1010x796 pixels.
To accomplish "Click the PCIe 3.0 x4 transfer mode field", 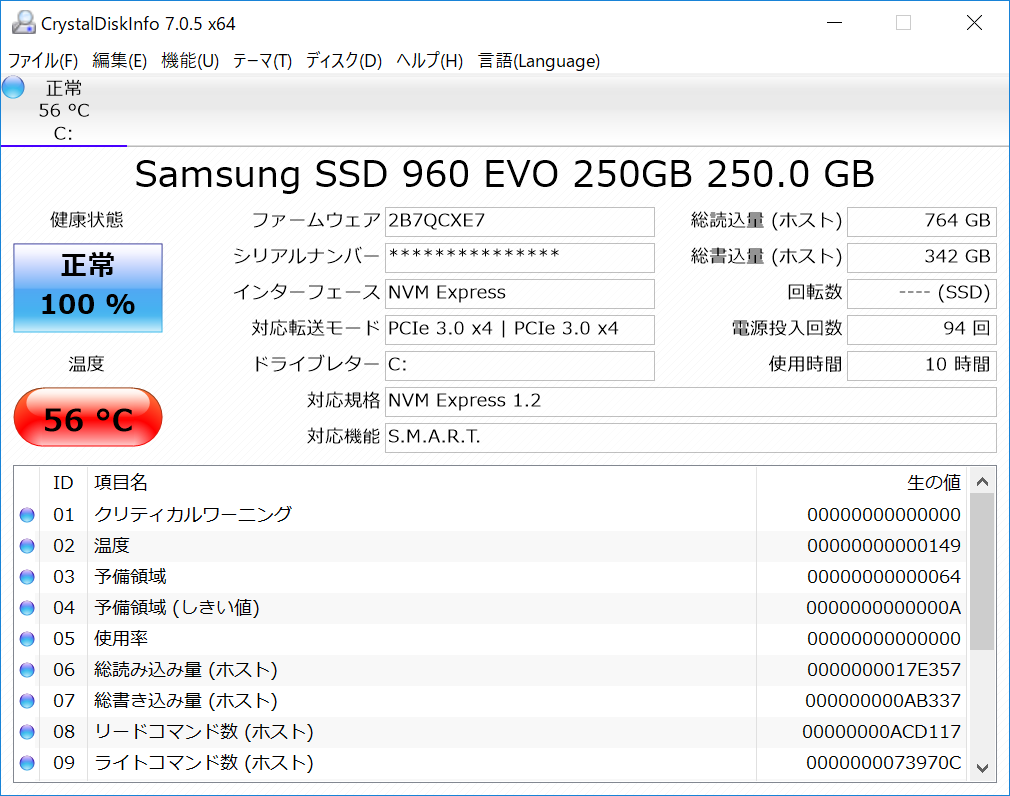I will pos(520,330).
